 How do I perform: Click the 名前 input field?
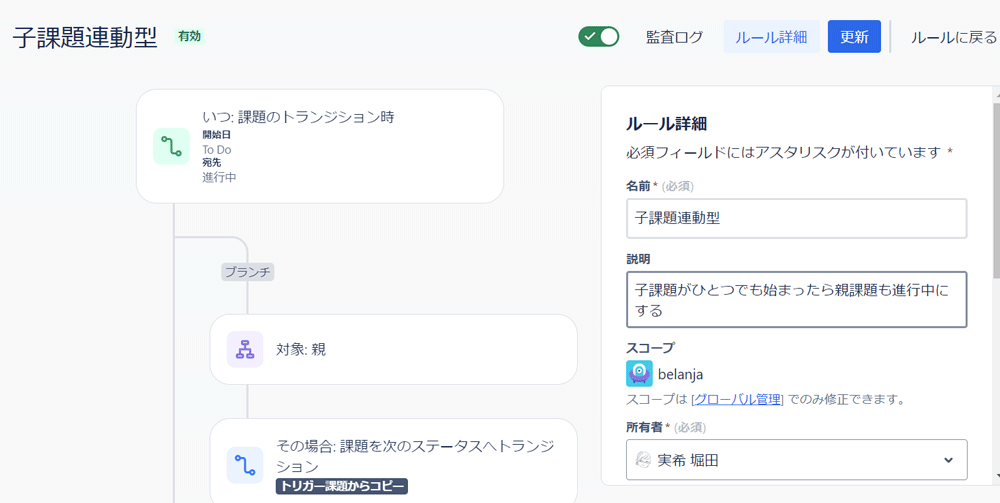tap(797, 218)
